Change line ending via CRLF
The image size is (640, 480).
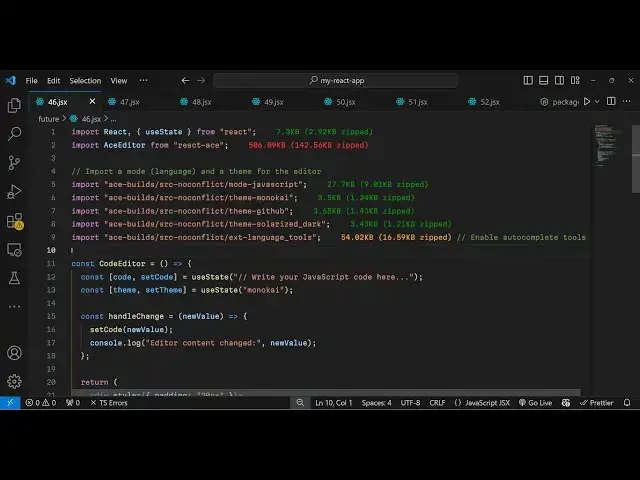(x=437, y=403)
